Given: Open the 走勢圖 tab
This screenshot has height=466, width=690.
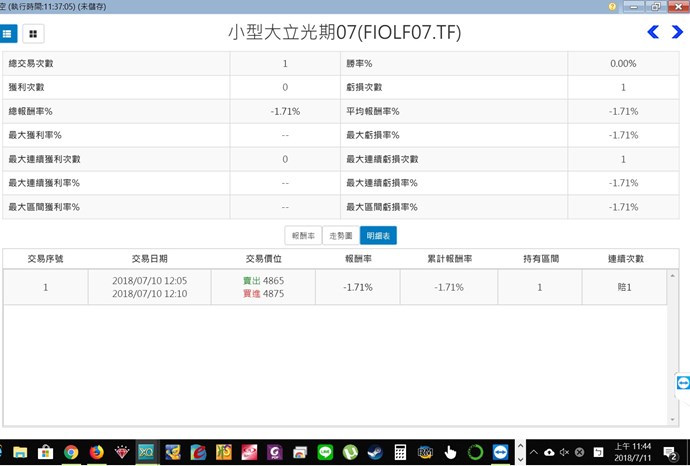Looking at the screenshot, I should tap(341, 236).
